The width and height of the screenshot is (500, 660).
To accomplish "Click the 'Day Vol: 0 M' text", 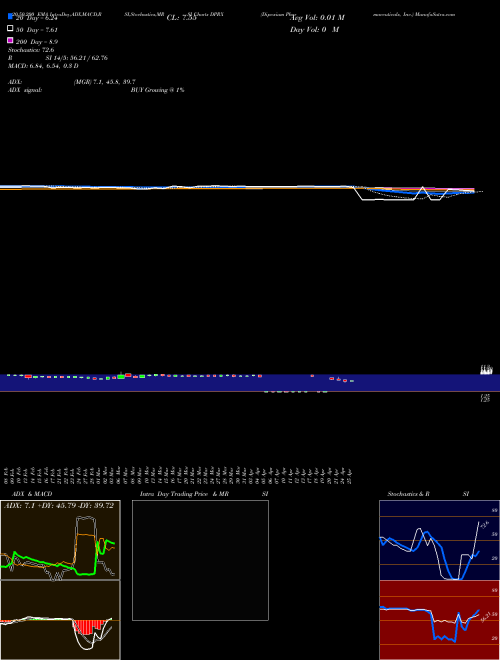I will [x=314, y=29].
